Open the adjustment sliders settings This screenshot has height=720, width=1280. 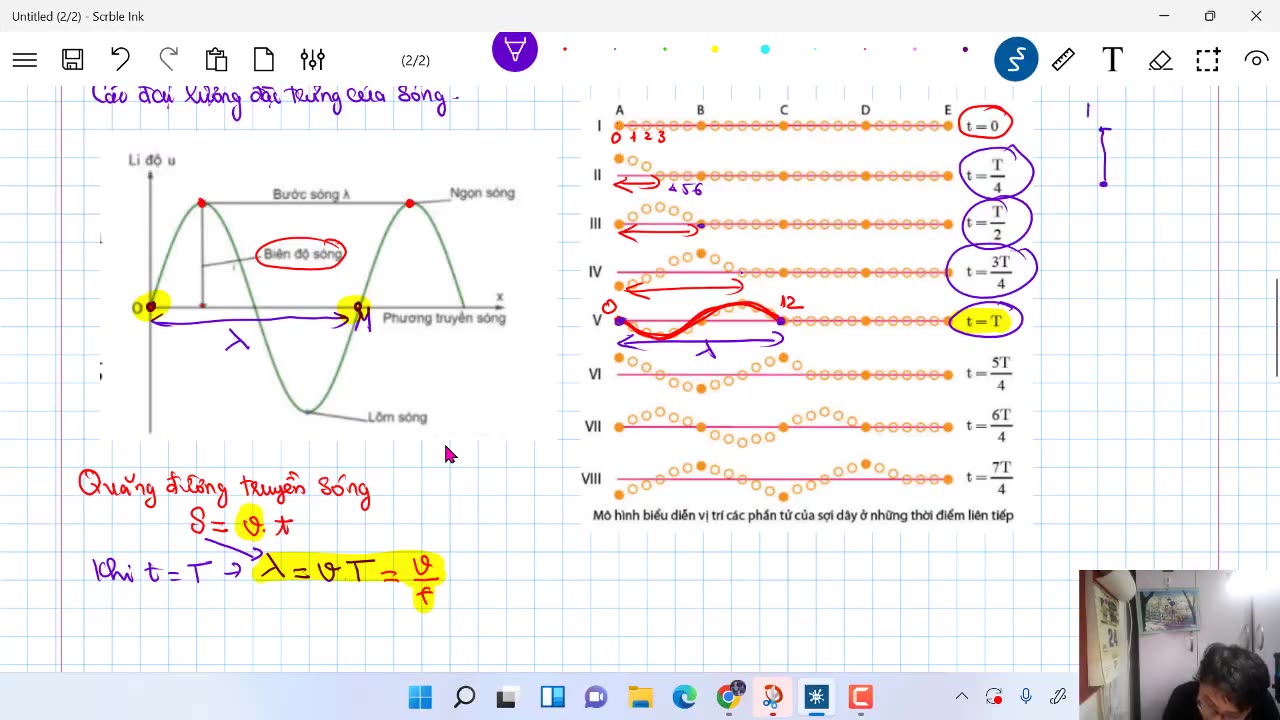click(312, 60)
